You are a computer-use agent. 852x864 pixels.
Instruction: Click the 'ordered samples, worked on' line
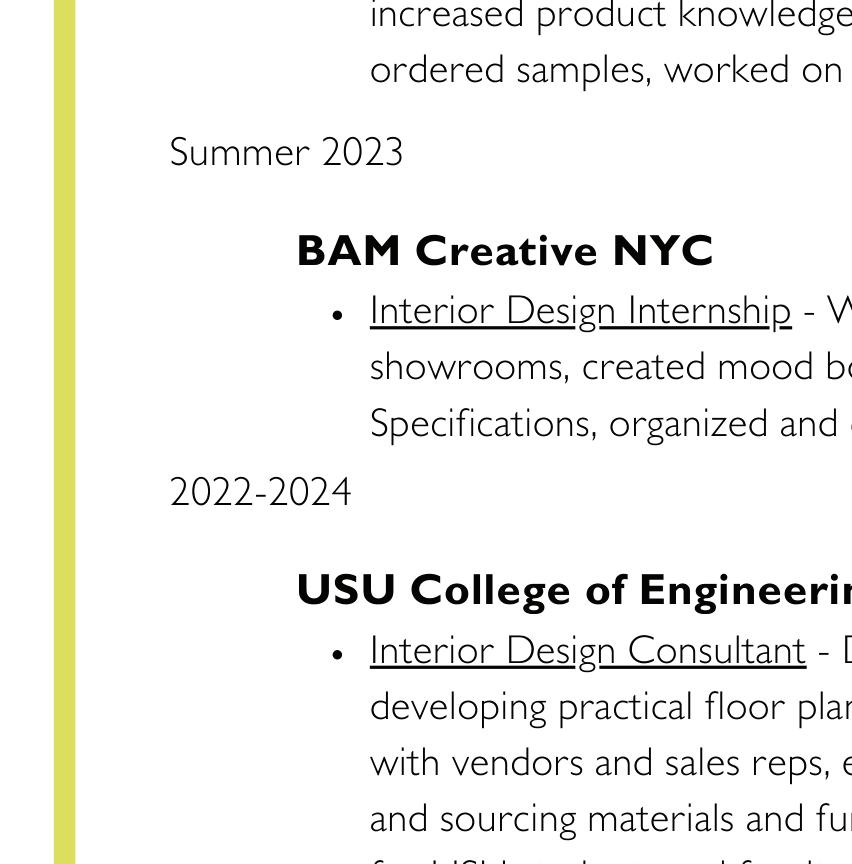(x=606, y=71)
